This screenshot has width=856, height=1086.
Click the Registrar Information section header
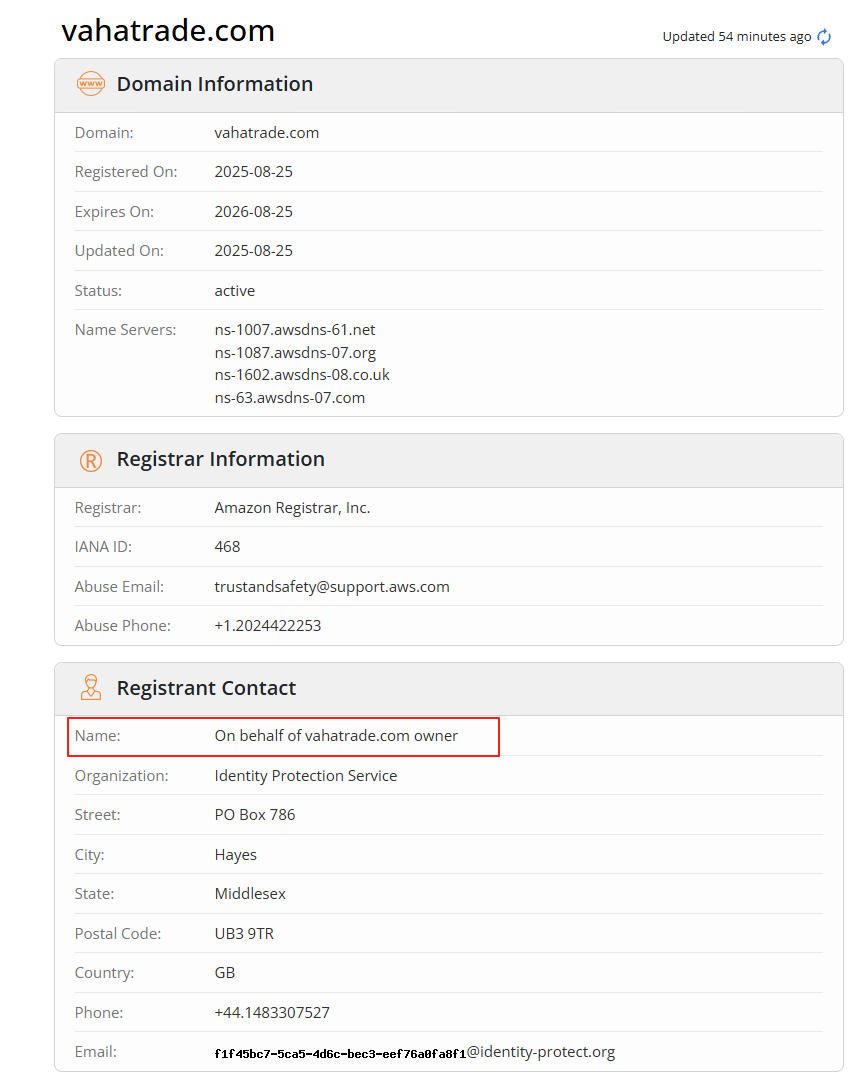tap(220, 460)
